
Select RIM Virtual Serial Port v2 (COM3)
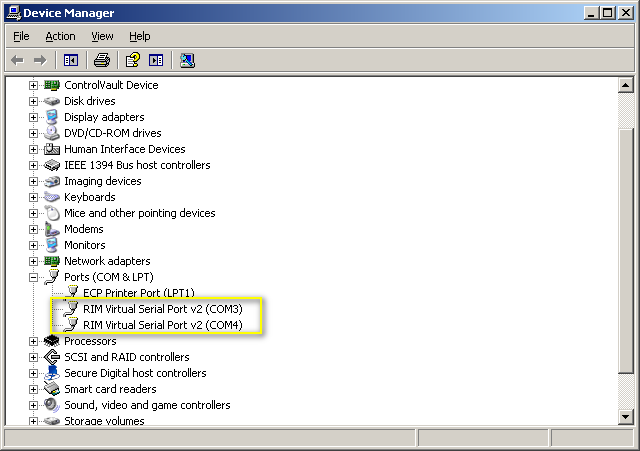coord(162,309)
